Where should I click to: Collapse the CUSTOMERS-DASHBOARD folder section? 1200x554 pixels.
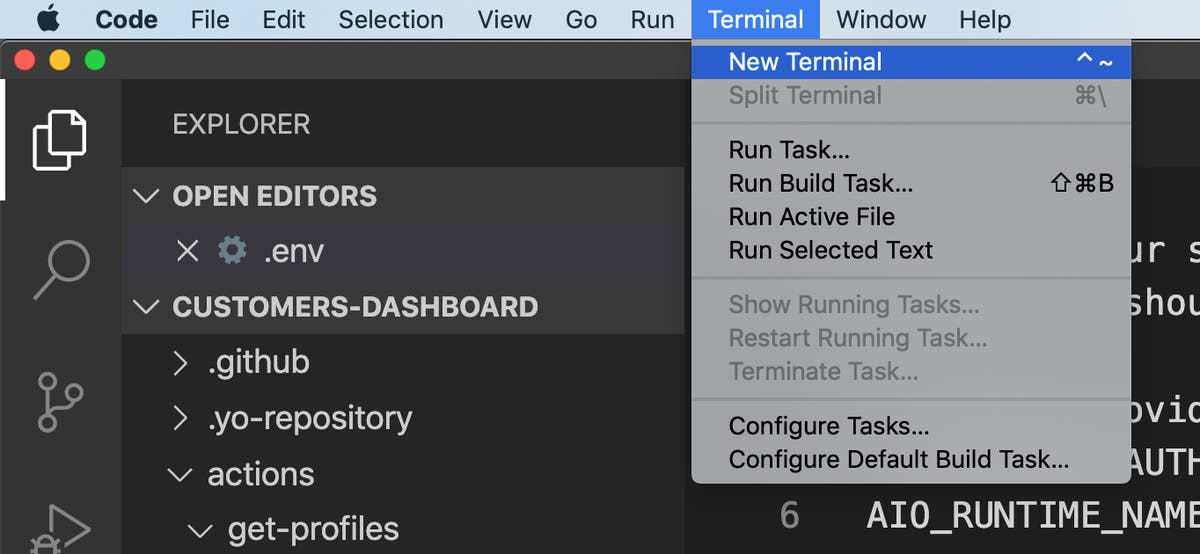[147, 306]
